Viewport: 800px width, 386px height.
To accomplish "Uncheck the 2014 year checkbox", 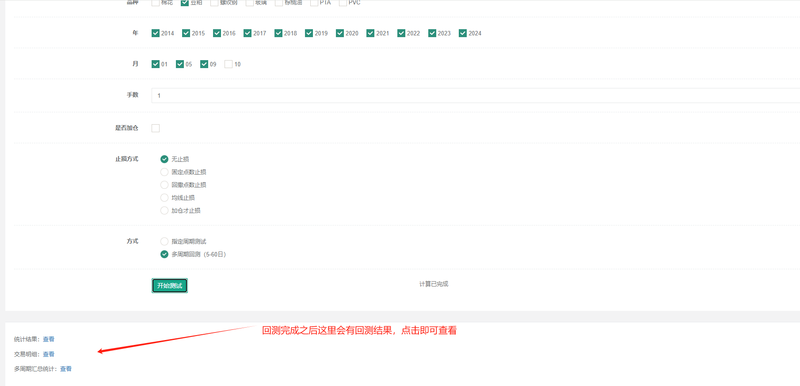I will (x=156, y=33).
